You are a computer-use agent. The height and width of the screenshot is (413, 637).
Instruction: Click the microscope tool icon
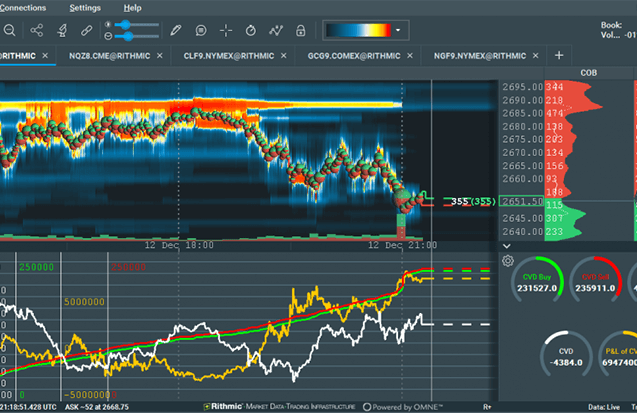pos(62,30)
